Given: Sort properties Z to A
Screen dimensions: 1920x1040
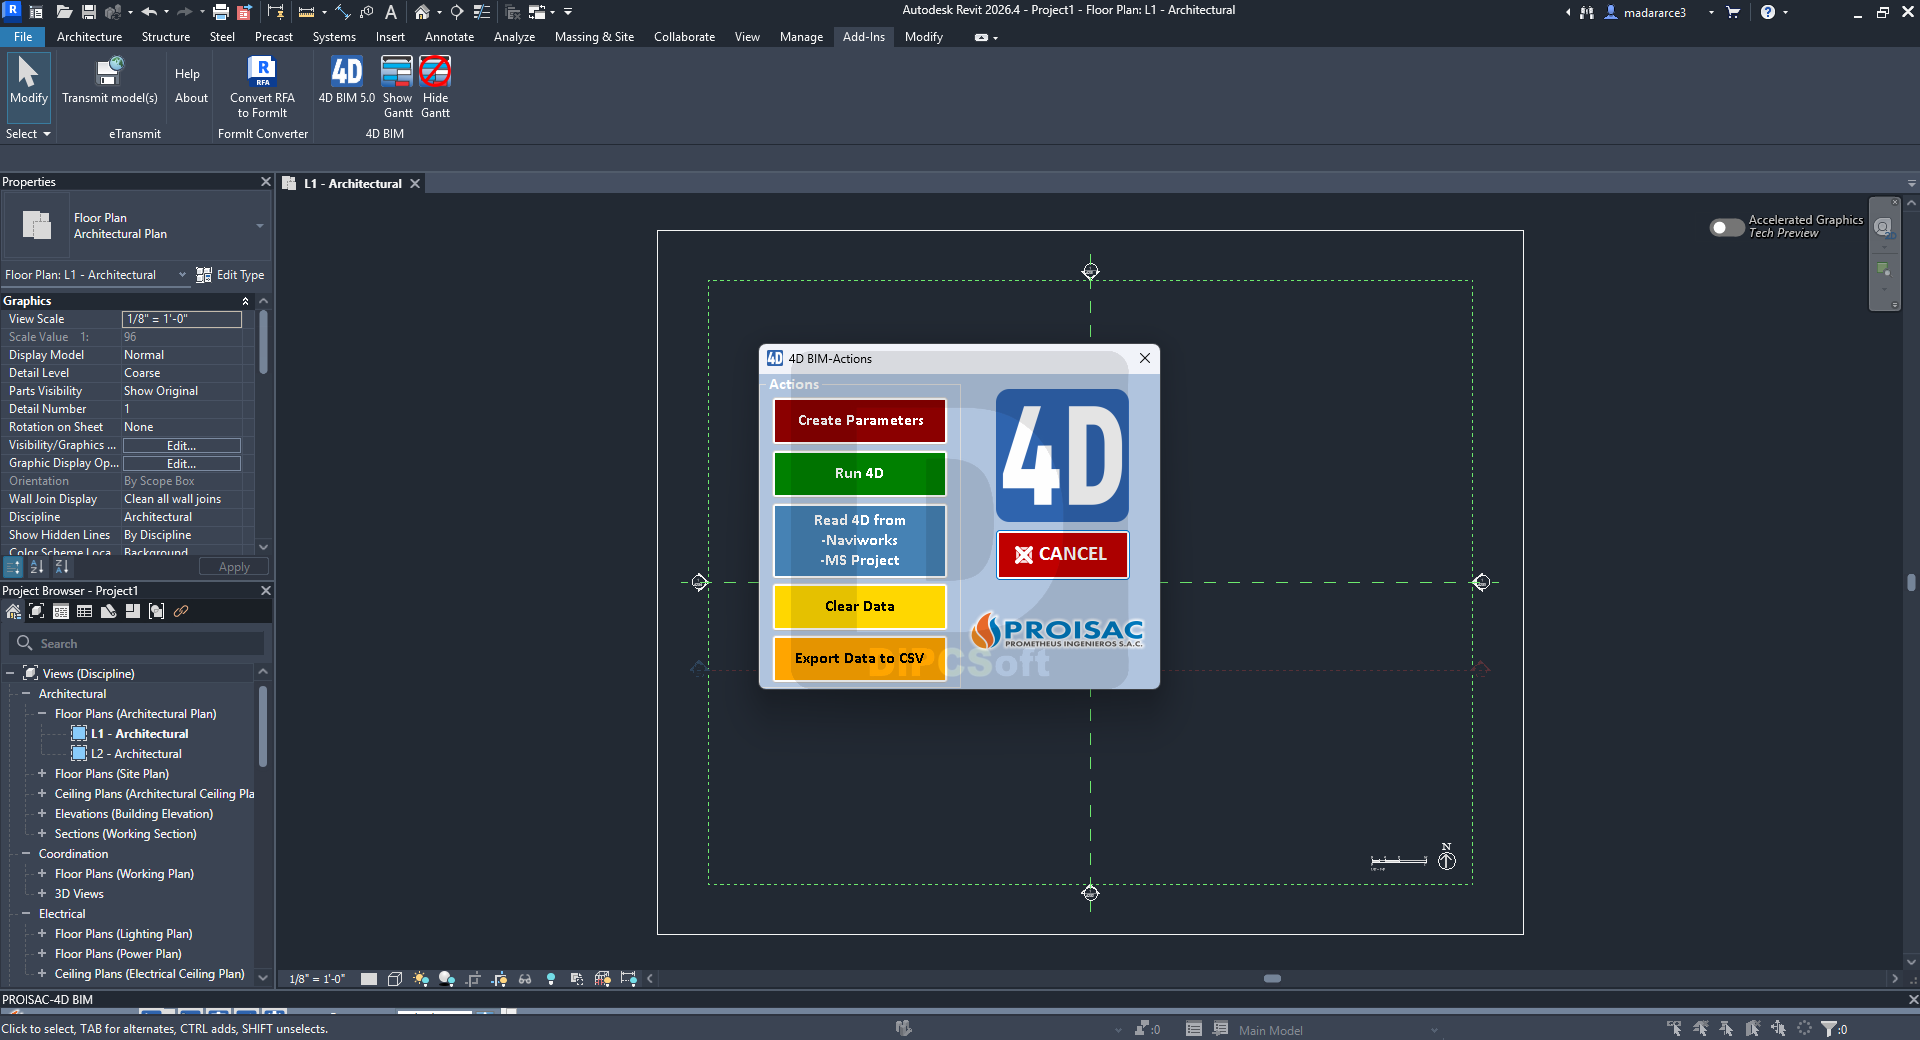Looking at the screenshot, I should (x=62, y=567).
